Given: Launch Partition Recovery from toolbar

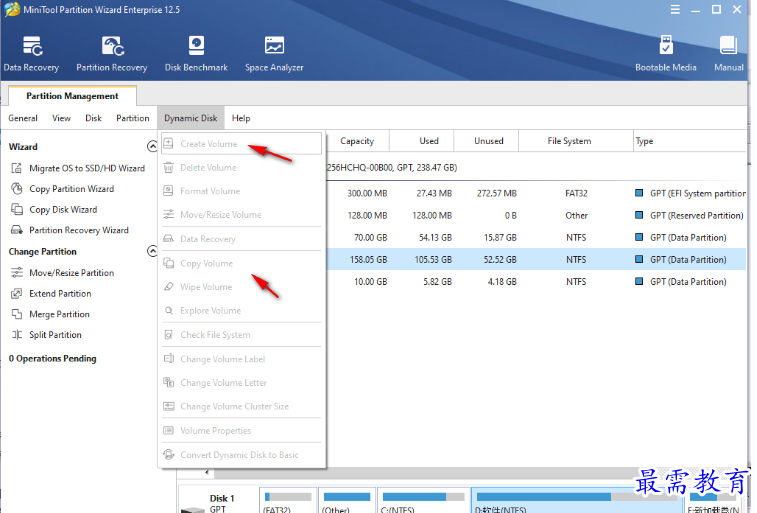Looking at the screenshot, I should click(112, 54).
